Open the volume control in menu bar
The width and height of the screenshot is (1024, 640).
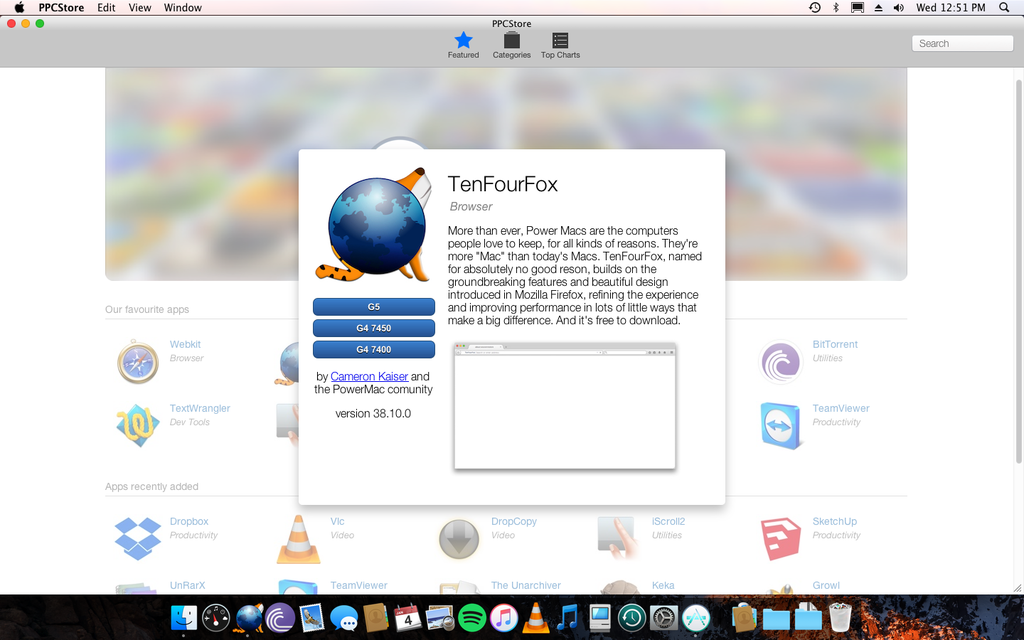tap(899, 8)
